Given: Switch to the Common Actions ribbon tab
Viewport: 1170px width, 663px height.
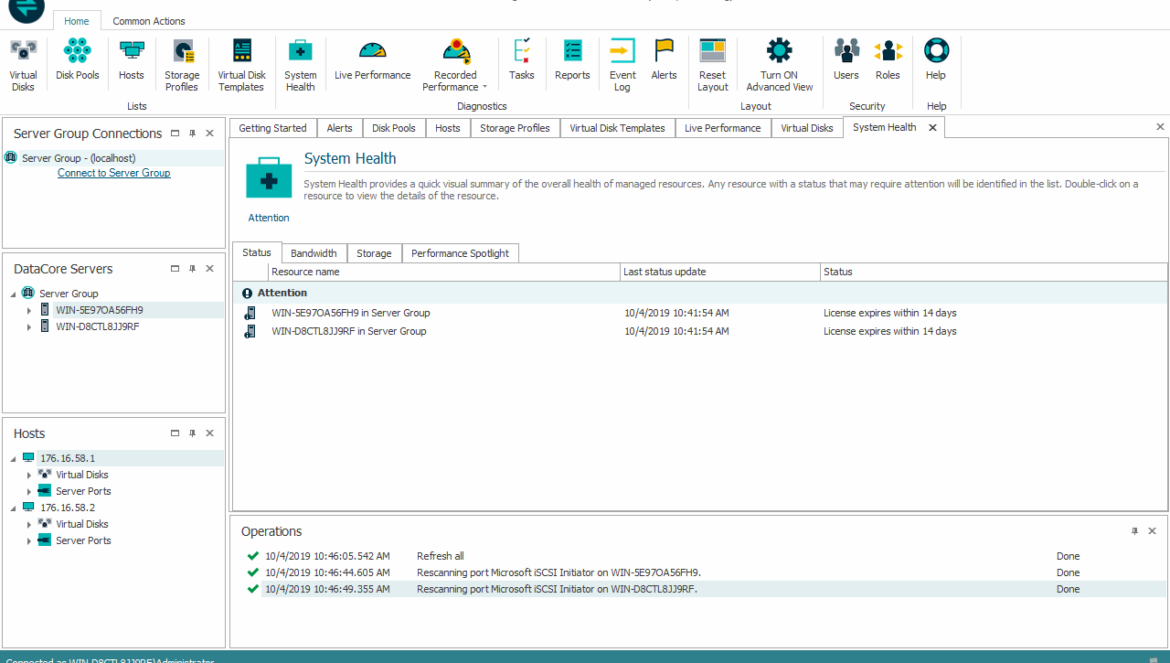Looking at the screenshot, I should point(148,21).
